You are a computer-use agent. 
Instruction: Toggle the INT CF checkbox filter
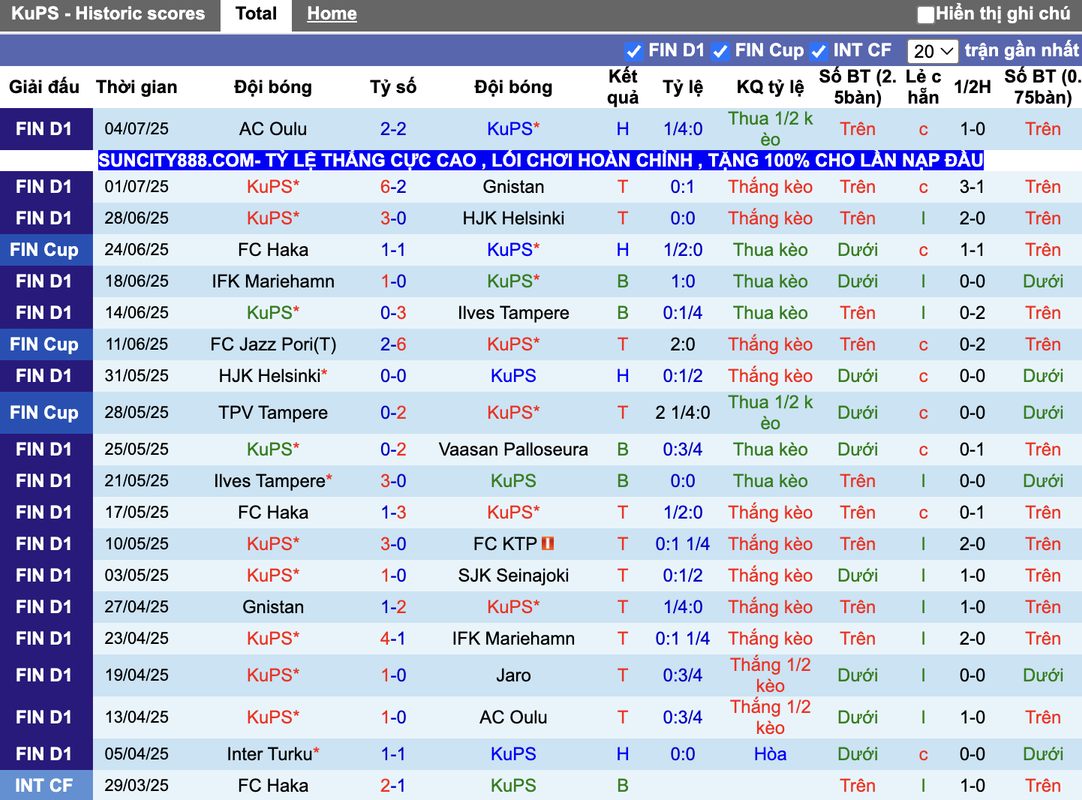click(x=819, y=51)
